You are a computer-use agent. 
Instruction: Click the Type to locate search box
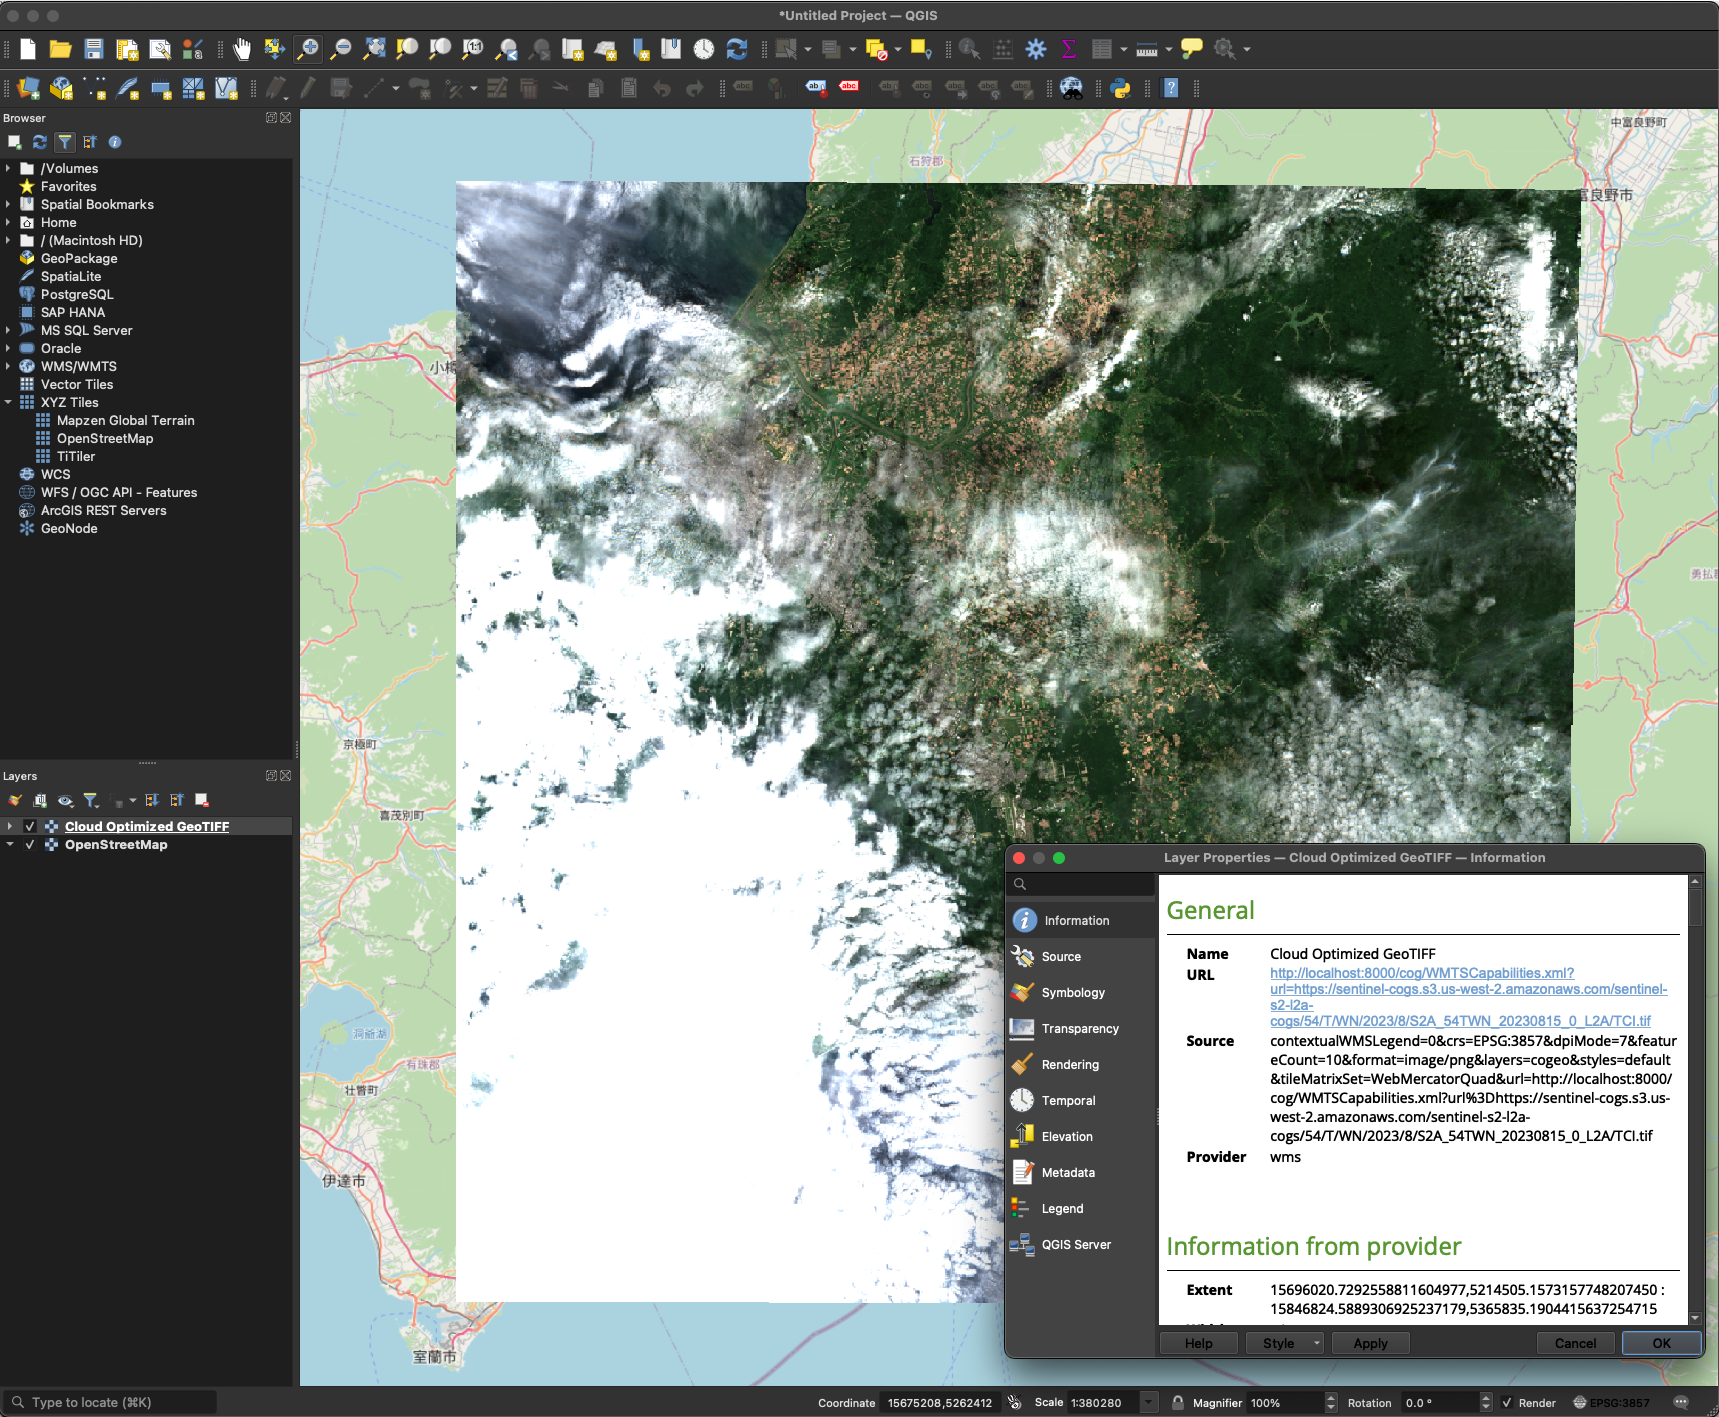110,1403
